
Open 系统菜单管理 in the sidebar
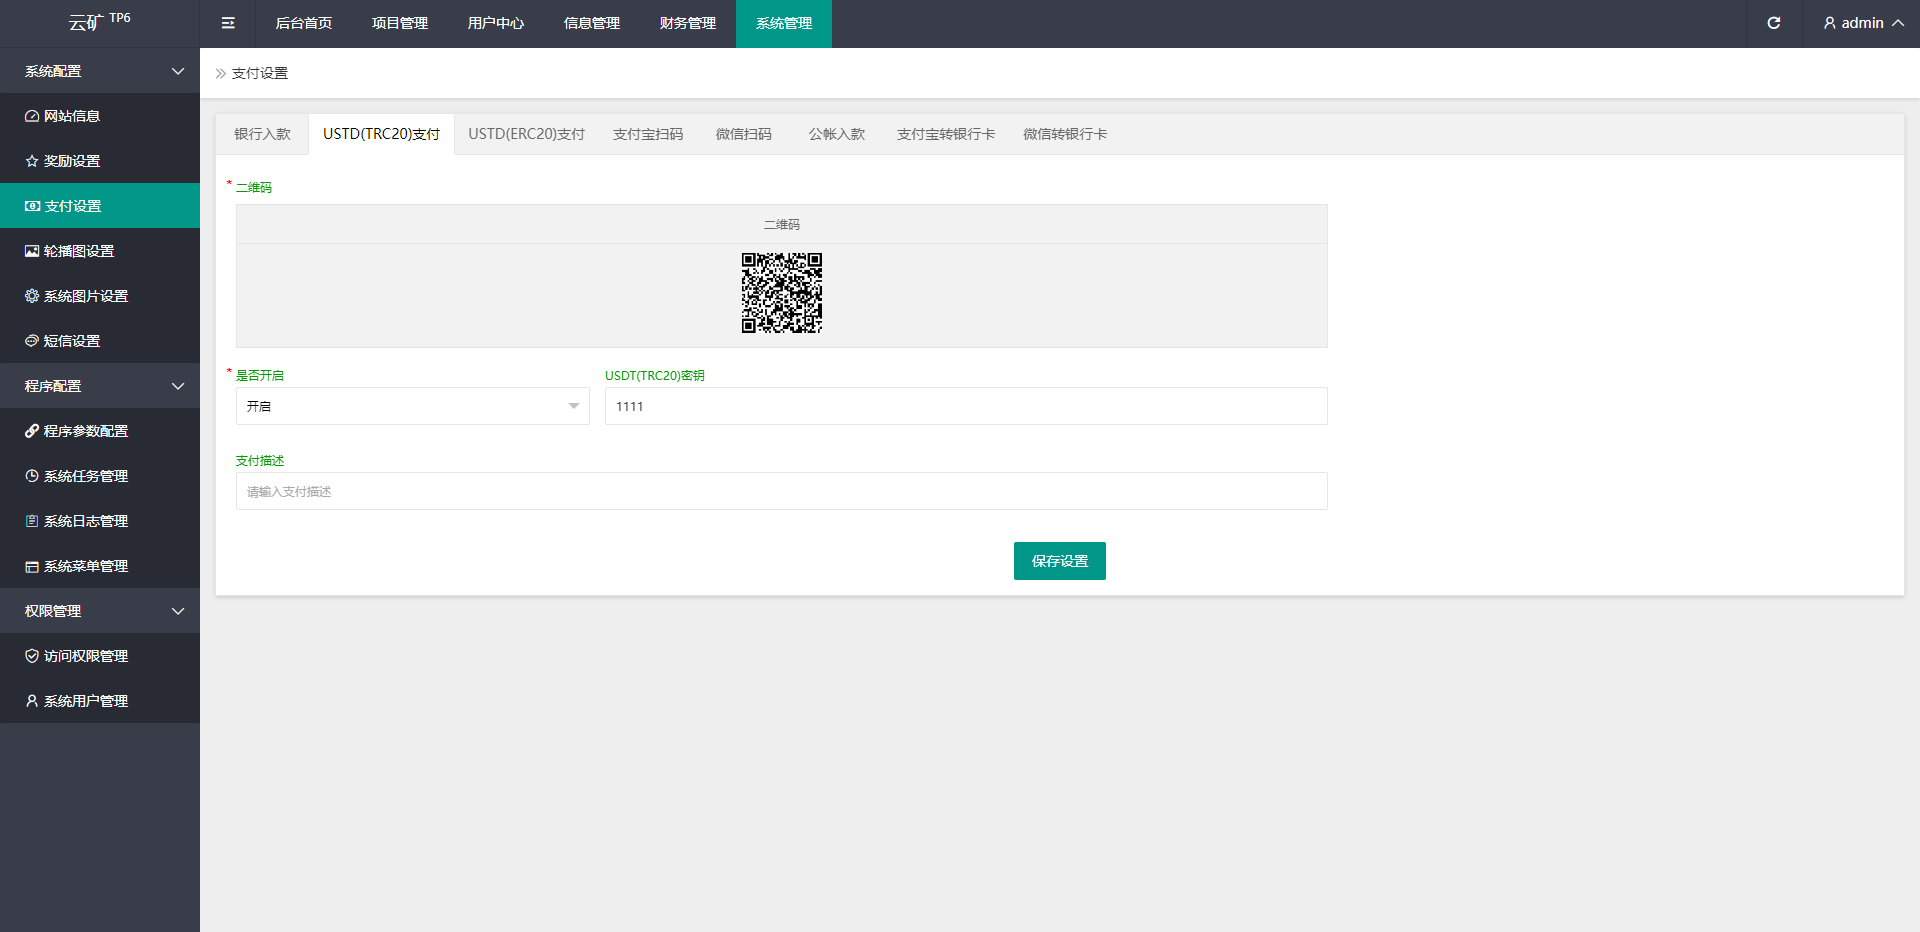[x=100, y=566]
